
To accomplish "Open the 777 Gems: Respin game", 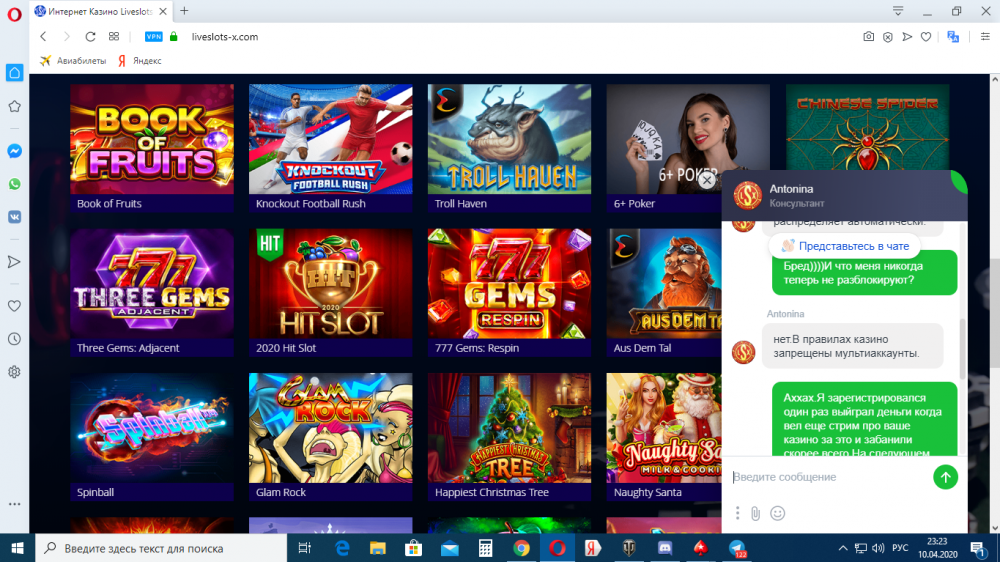I will tap(509, 292).
